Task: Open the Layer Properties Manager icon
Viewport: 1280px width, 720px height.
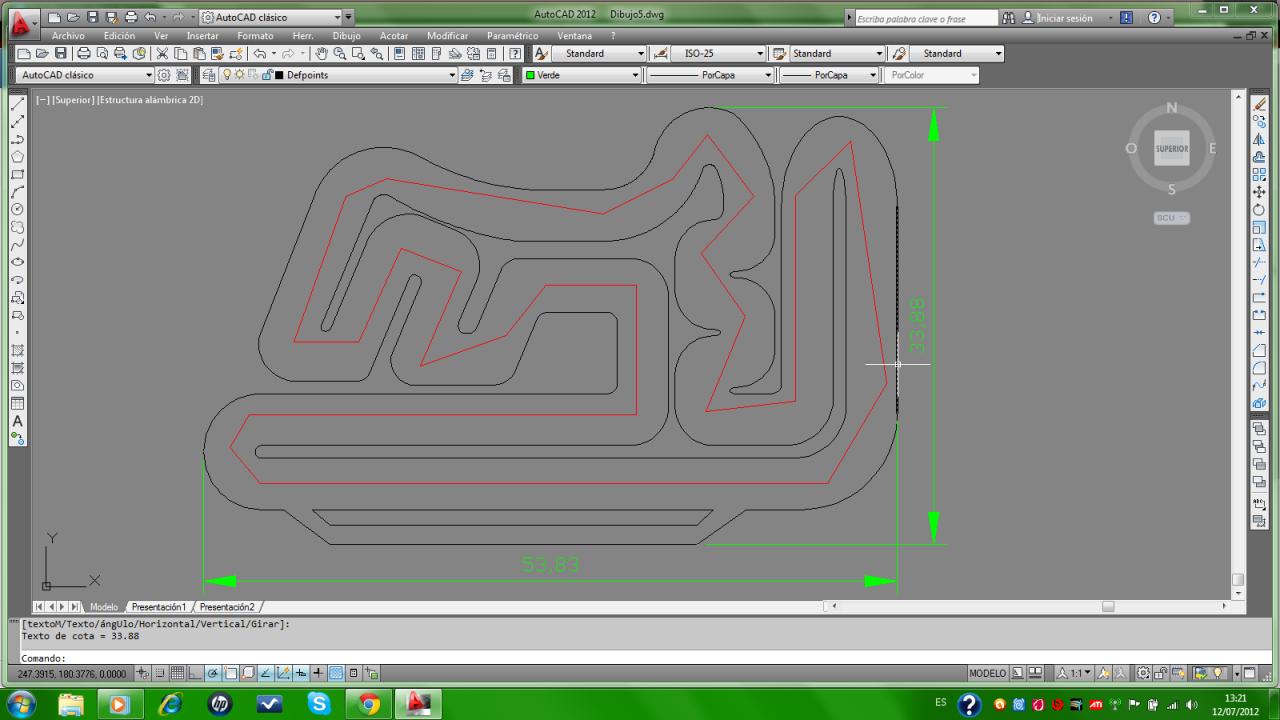Action: click(x=209, y=75)
